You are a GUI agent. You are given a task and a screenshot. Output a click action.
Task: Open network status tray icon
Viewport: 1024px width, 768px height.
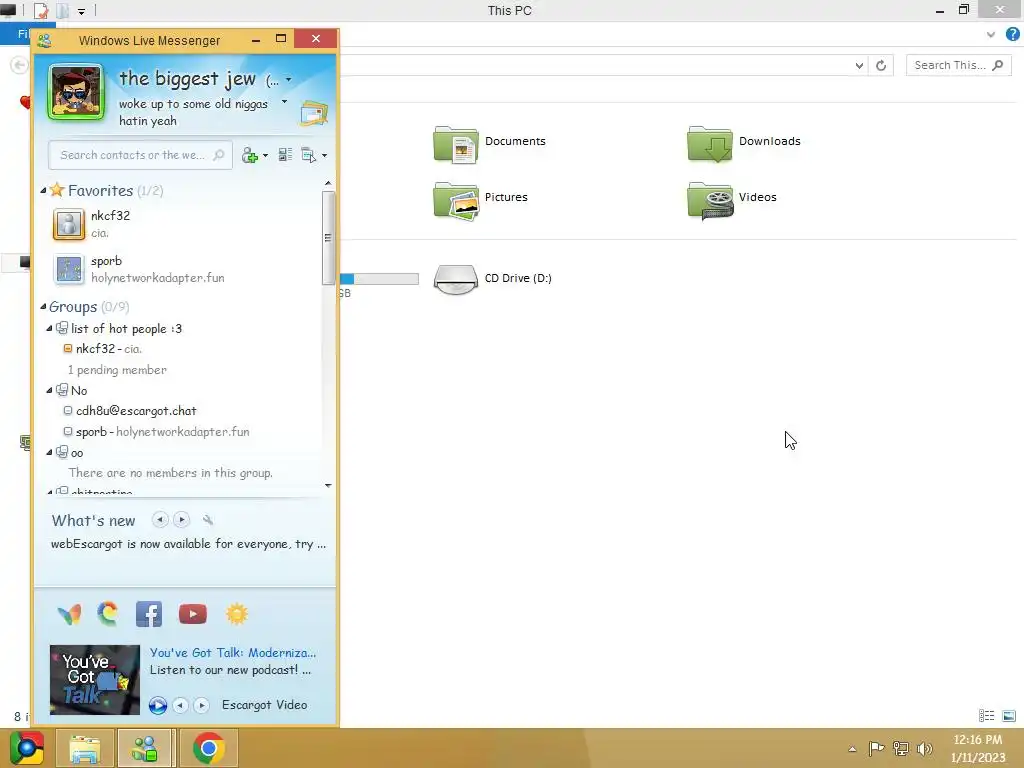[901, 748]
